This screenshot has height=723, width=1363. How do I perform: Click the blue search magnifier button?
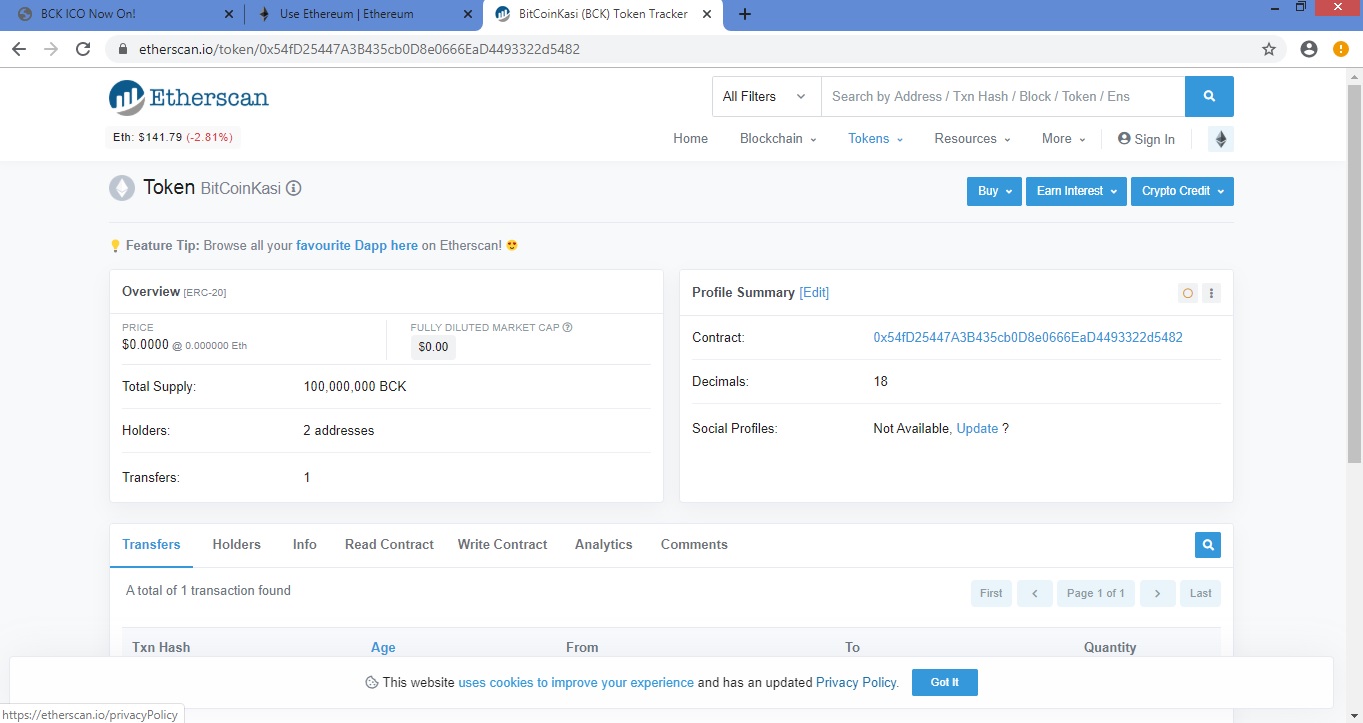[1209, 96]
